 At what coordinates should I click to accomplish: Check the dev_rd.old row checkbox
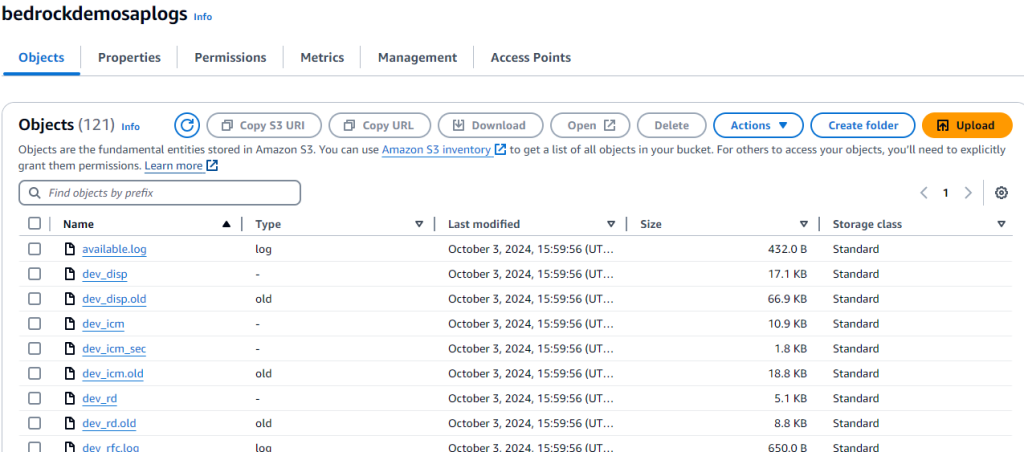pyautogui.click(x=35, y=423)
